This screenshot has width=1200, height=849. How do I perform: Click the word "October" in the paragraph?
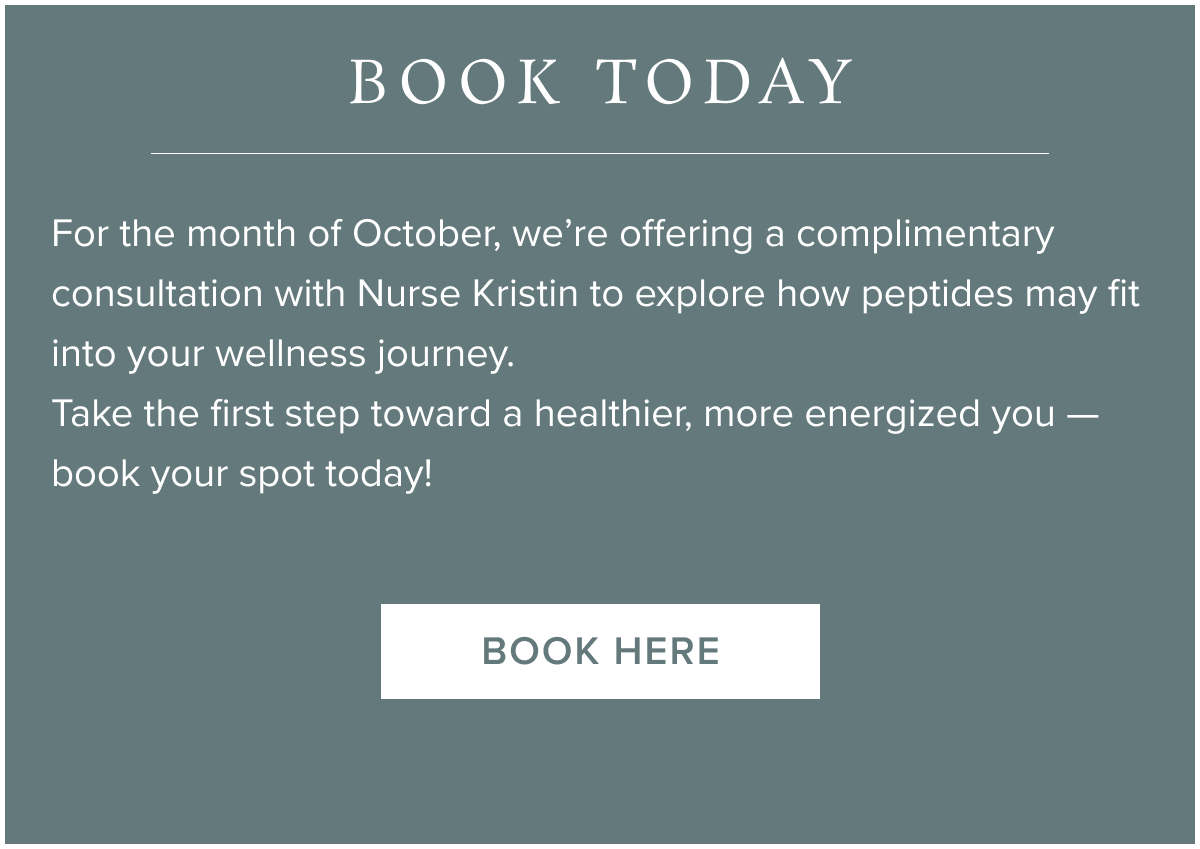(425, 234)
